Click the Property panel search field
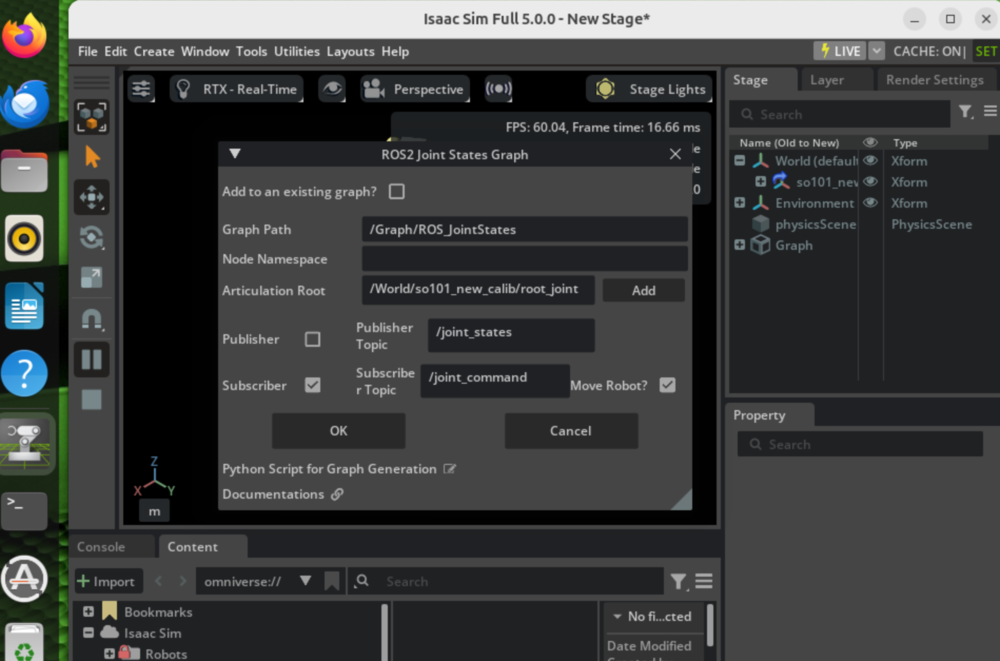Image resolution: width=1000 pixels, height=661 pixels. (860, 444)
